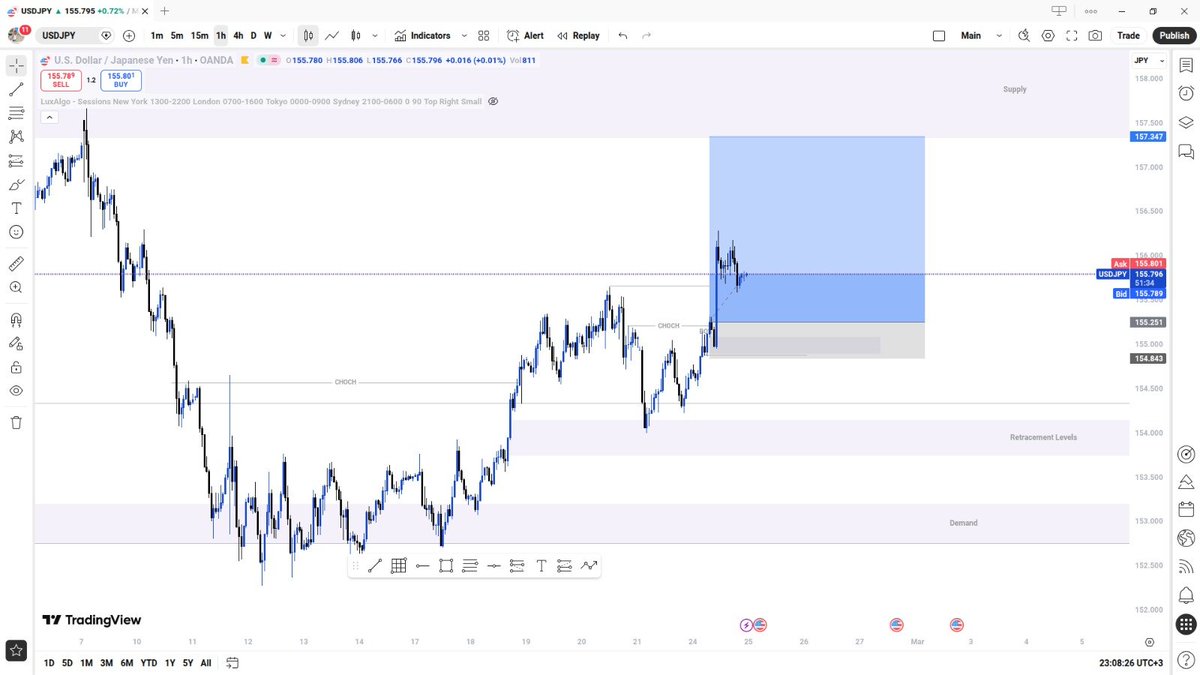1200x675 pixels.
Task: Open the USDJPY symbol search field
Action: tap(76, 35)
